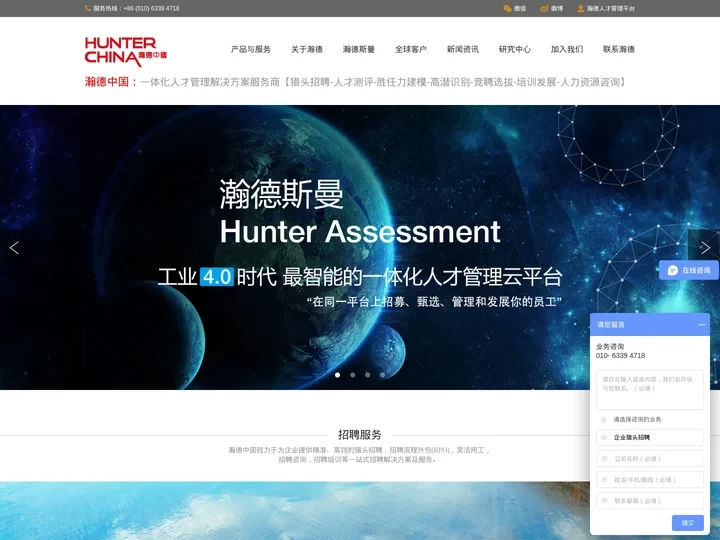This screenshot has height=540, width=720.
Task: Click the 在线咨询 chat button
Action: [x=689, y=270]
